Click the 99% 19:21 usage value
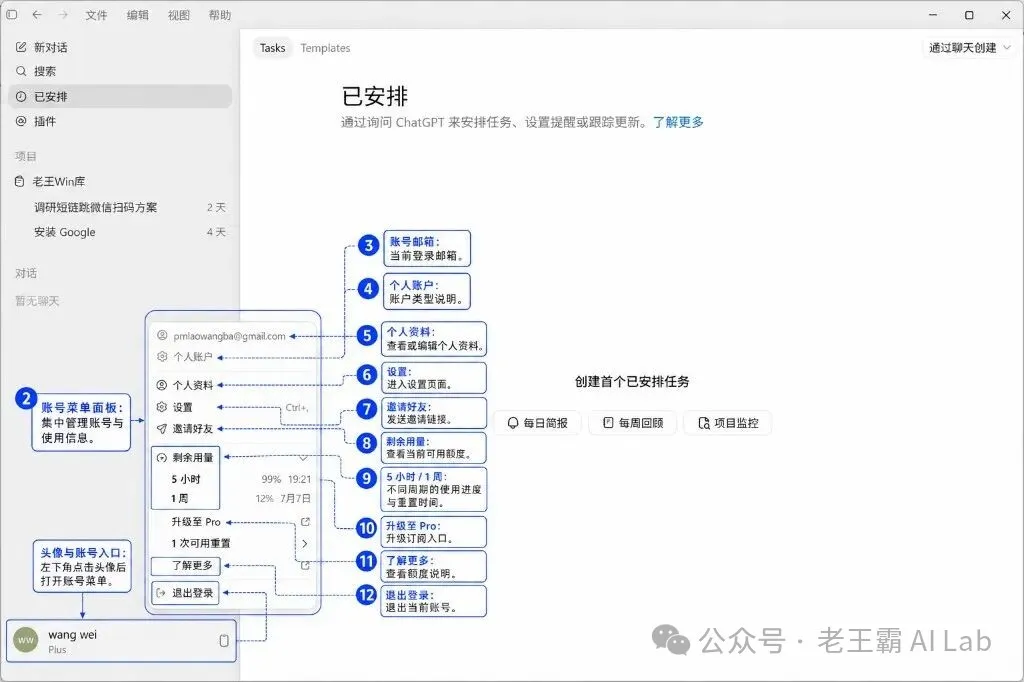 [x=286, y=479]
